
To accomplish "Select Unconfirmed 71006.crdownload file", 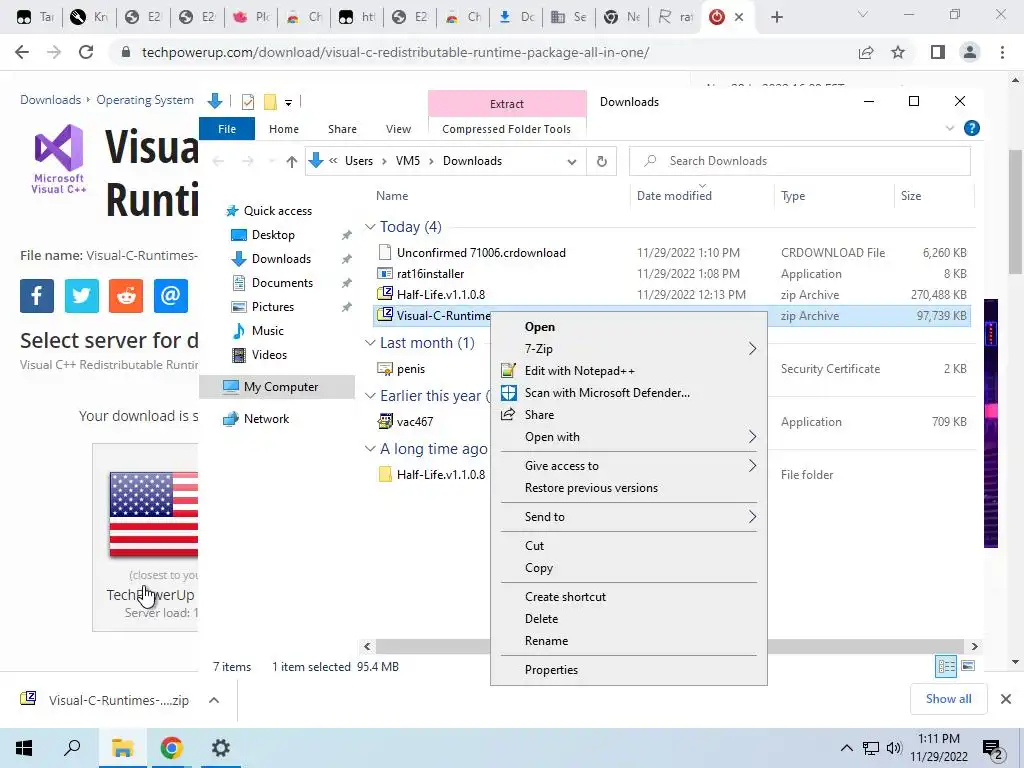I will (673, 253).
